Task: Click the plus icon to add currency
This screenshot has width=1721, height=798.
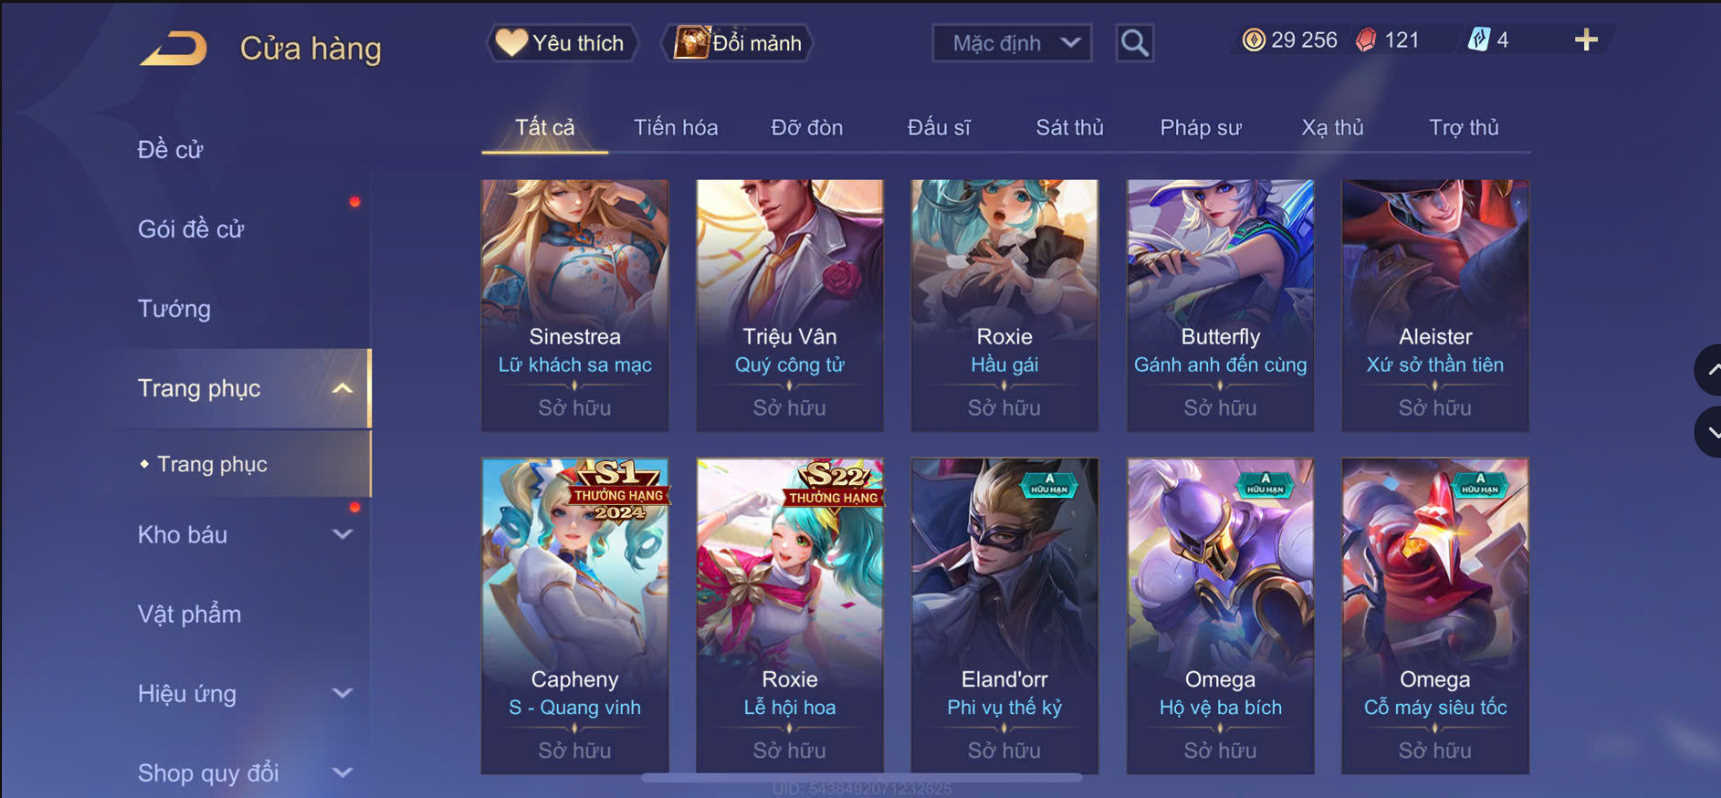Action: [1586, 40]
